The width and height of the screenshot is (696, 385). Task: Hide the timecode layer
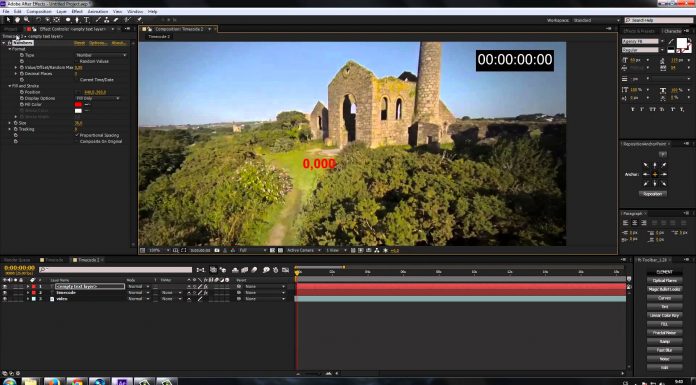[x=4, y=293]
